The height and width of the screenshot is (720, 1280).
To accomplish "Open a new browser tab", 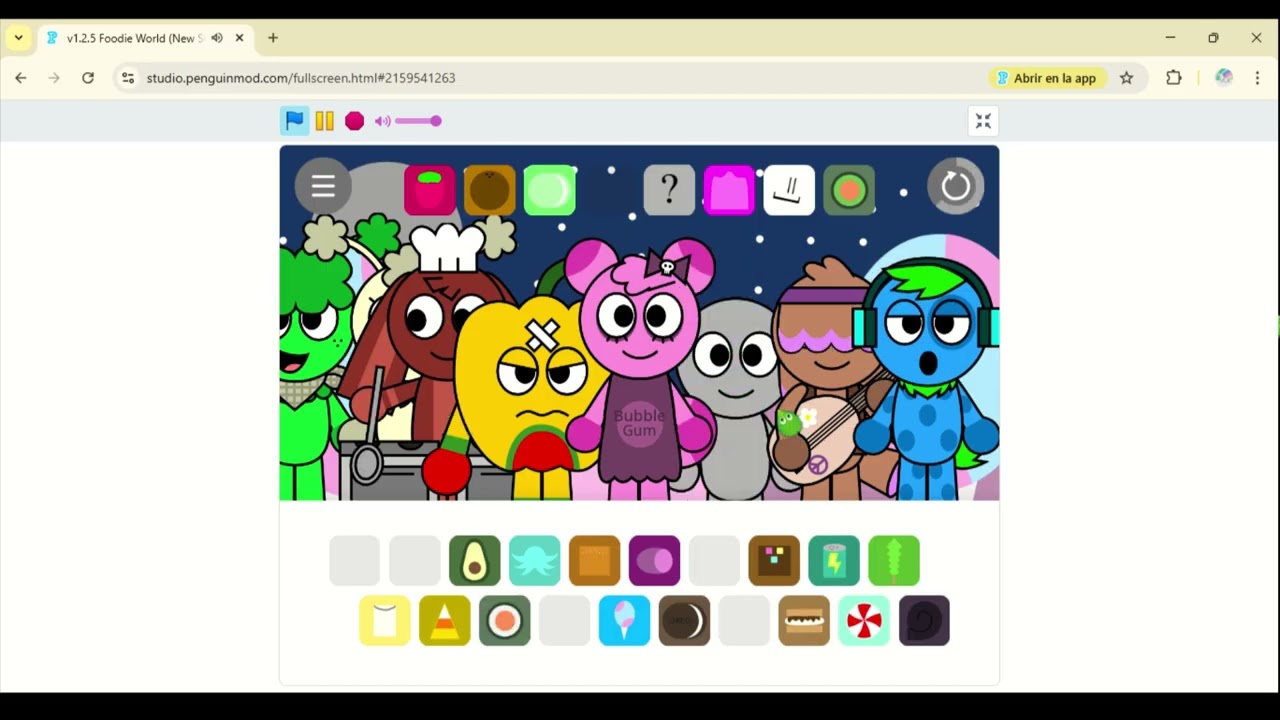I will click(x=273, y=38).
